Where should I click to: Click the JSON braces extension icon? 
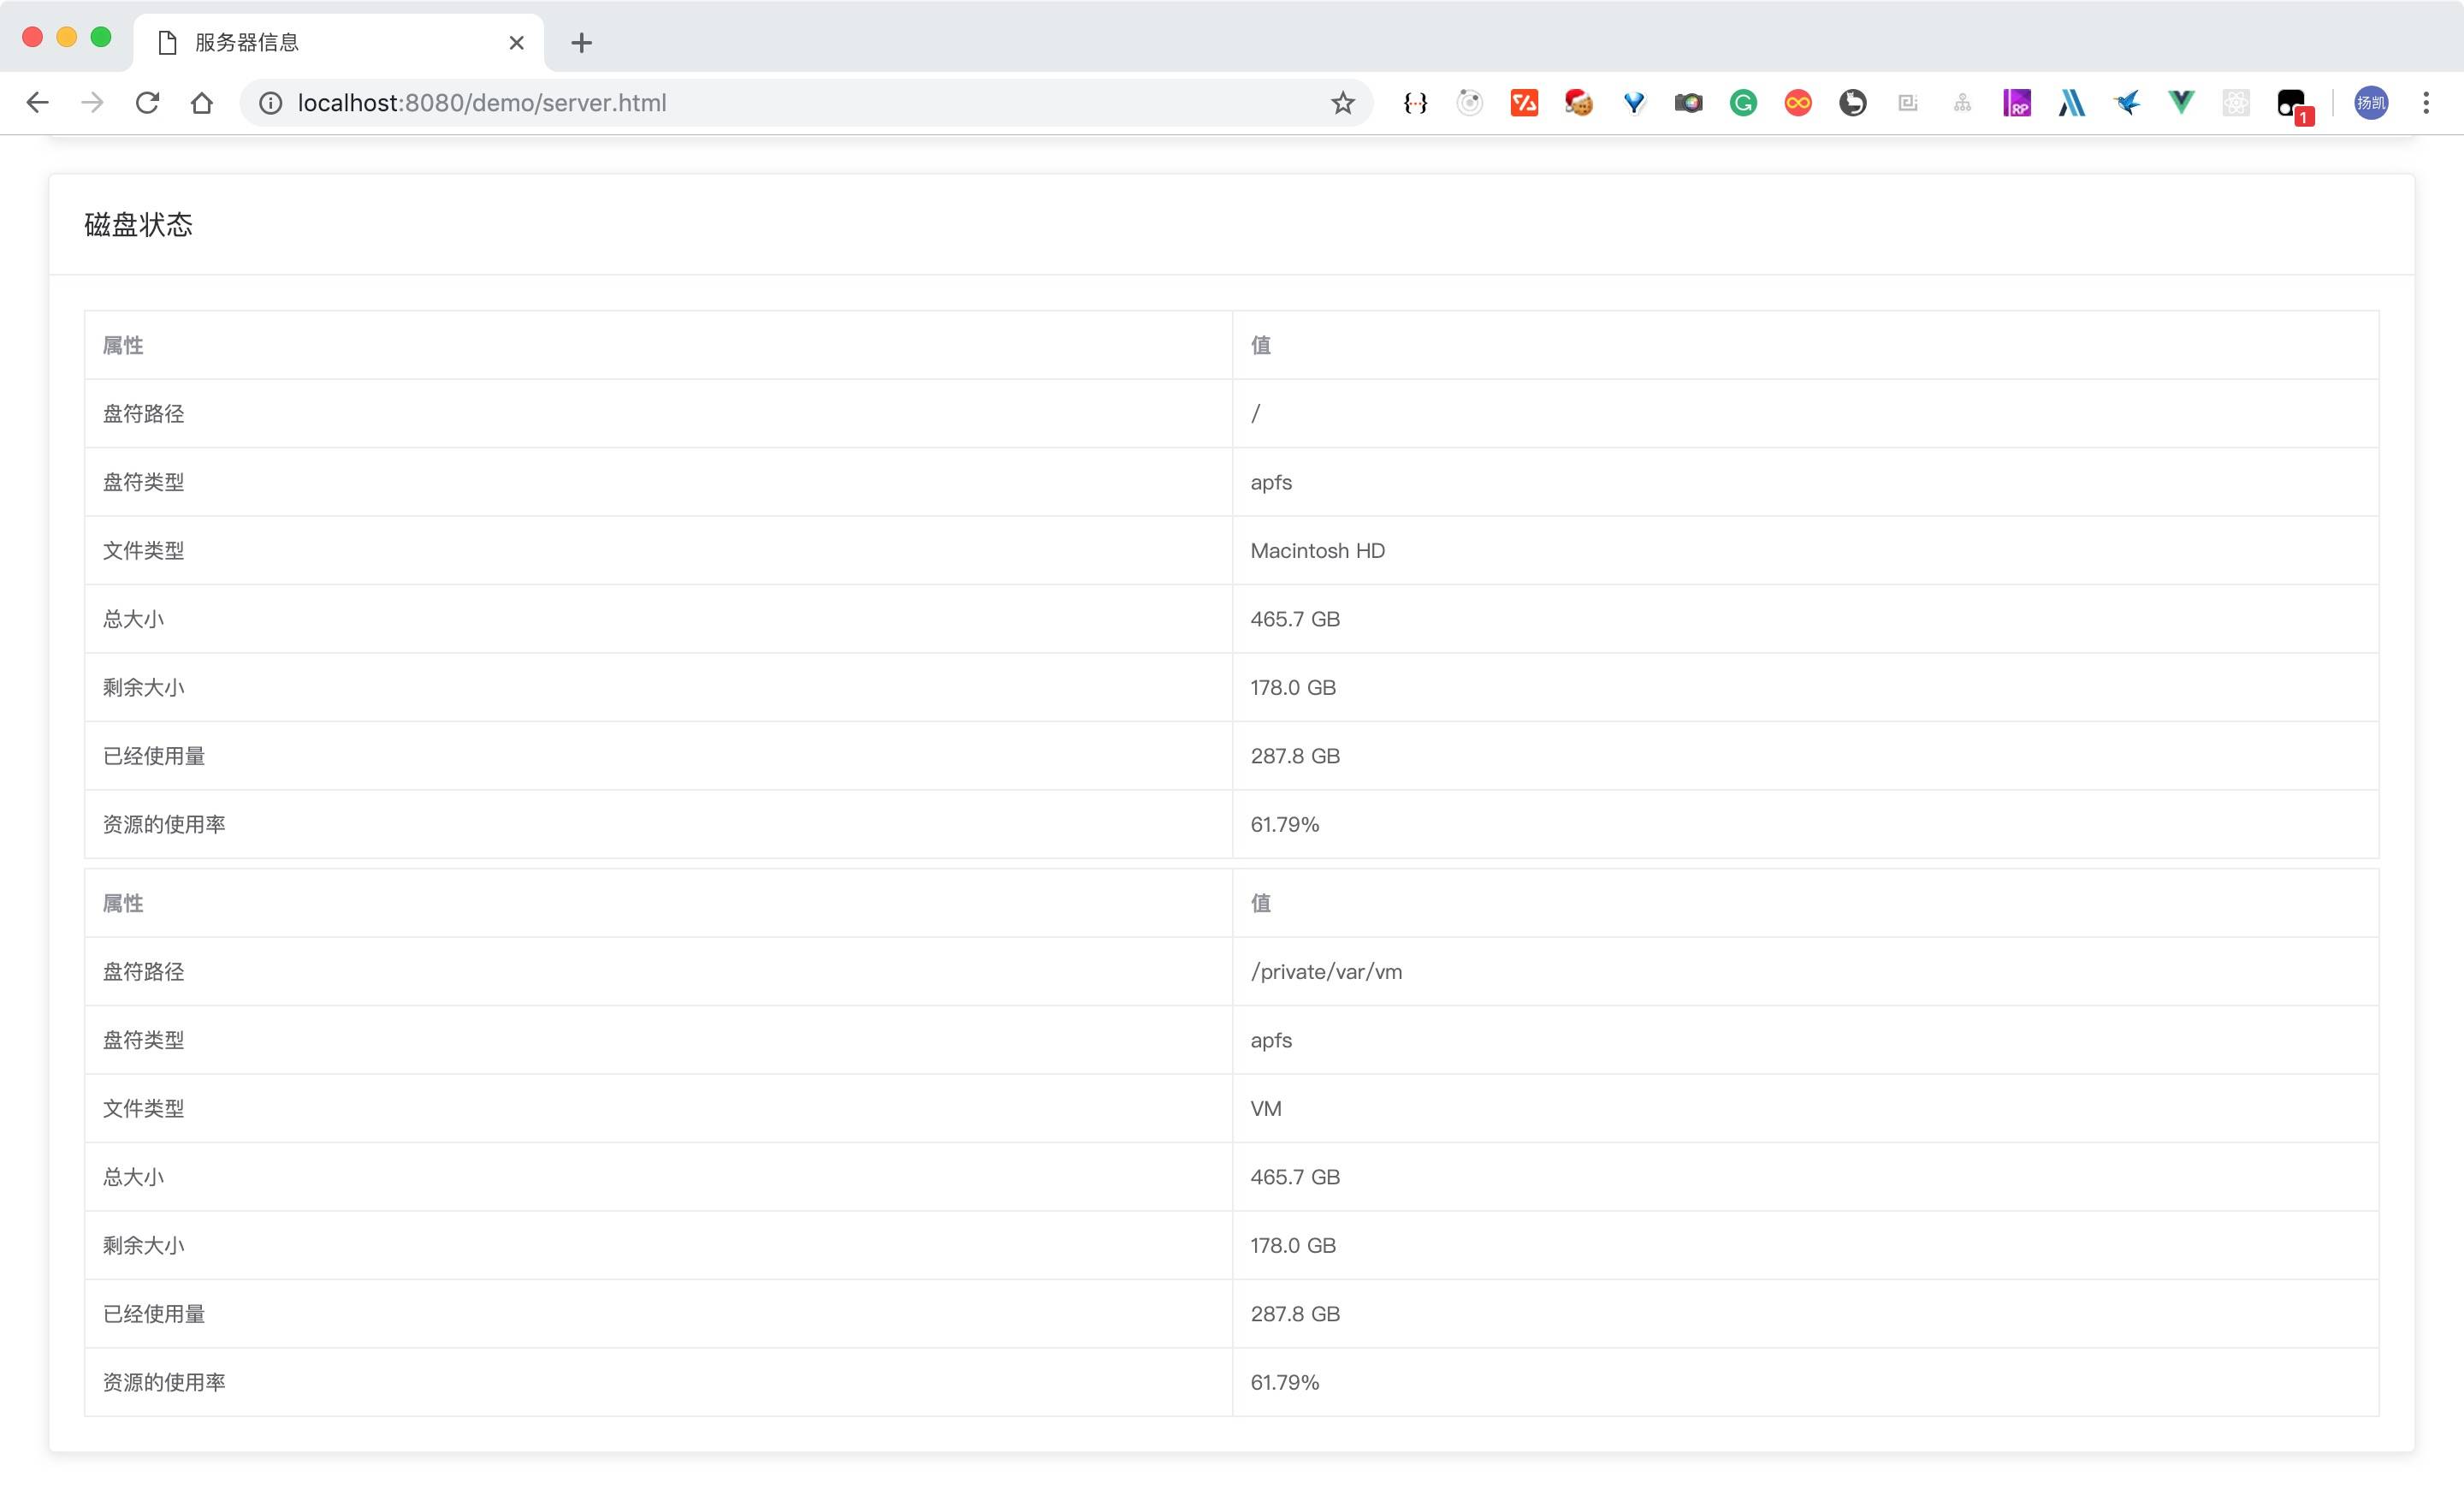[1415, 103]
